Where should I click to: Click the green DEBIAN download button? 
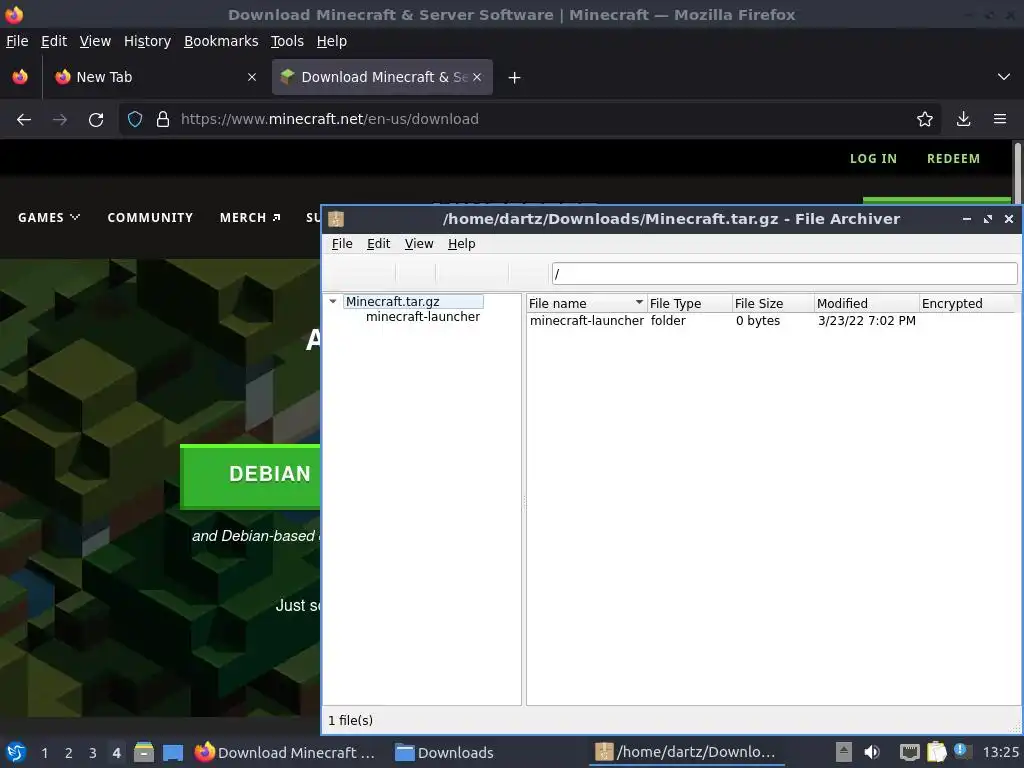click(x=250, y=475)
